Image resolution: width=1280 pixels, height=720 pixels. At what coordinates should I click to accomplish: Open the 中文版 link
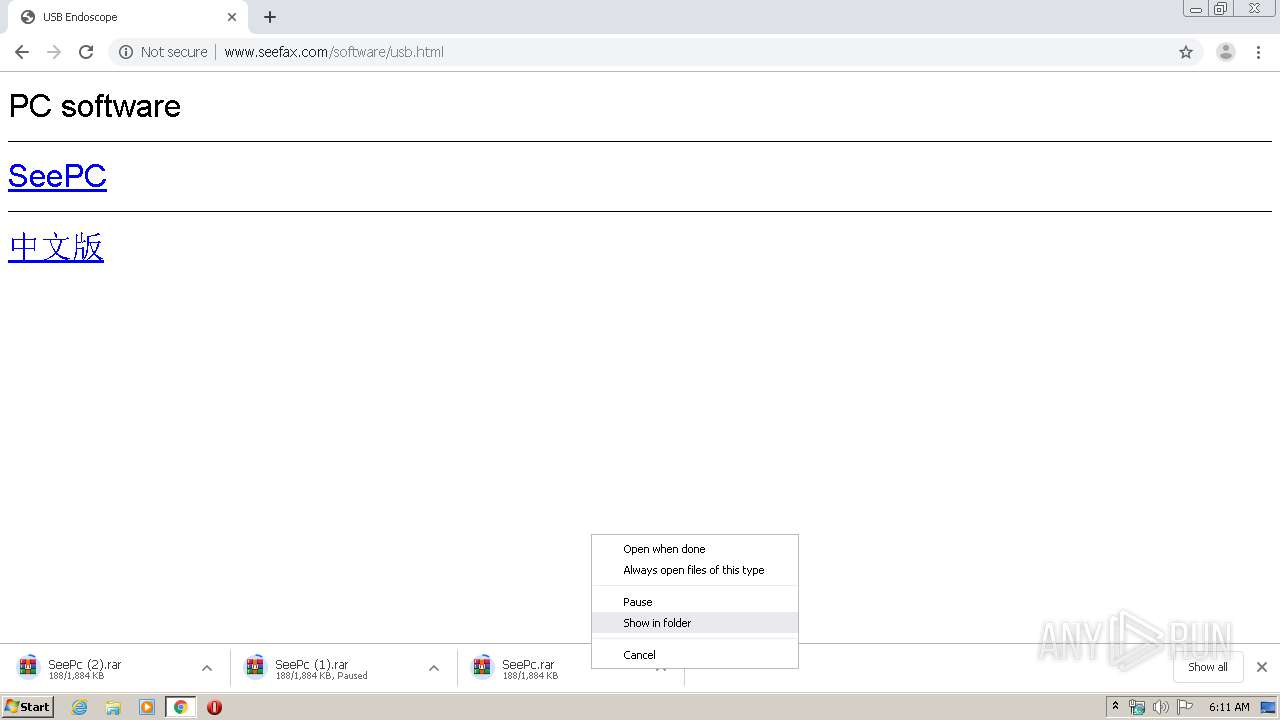pyautogui.click(x=56, y=246)
